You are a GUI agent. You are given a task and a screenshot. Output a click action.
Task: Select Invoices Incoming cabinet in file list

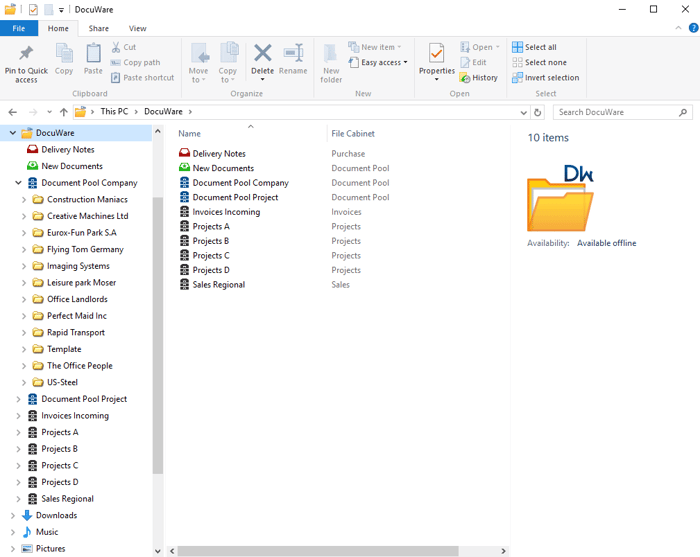pos(226,212)
